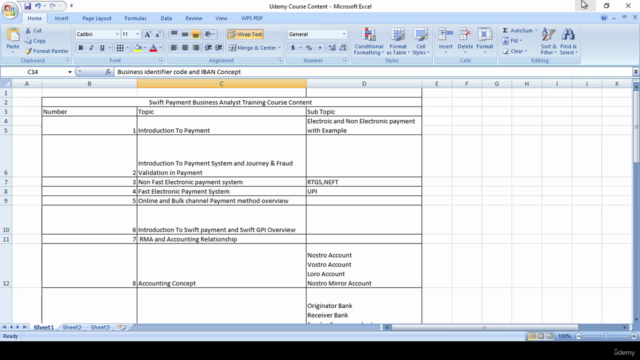This screenshot has width=640, height=360.
Task: Switch to Normal view in status bar
Action: point(532,336)
